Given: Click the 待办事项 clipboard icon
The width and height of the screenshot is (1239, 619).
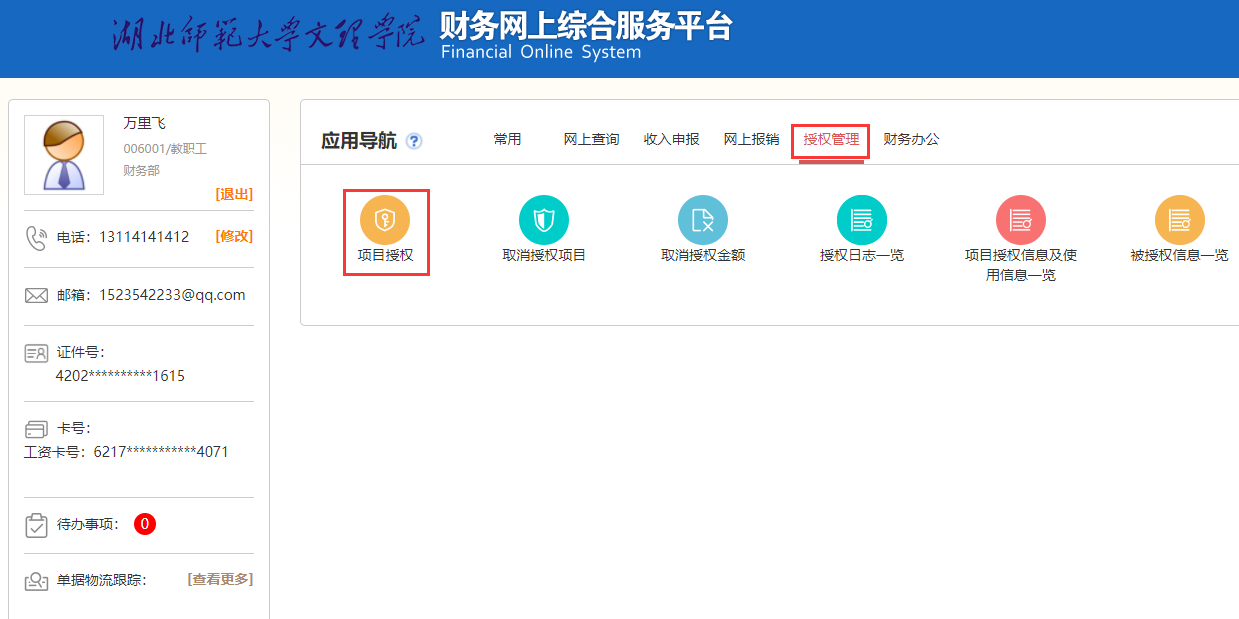Looking at the screenshot, I should (x=36, y=524).
